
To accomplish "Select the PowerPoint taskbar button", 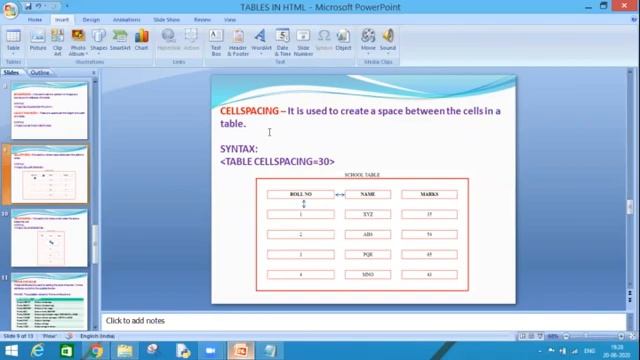I will (240, 351).
